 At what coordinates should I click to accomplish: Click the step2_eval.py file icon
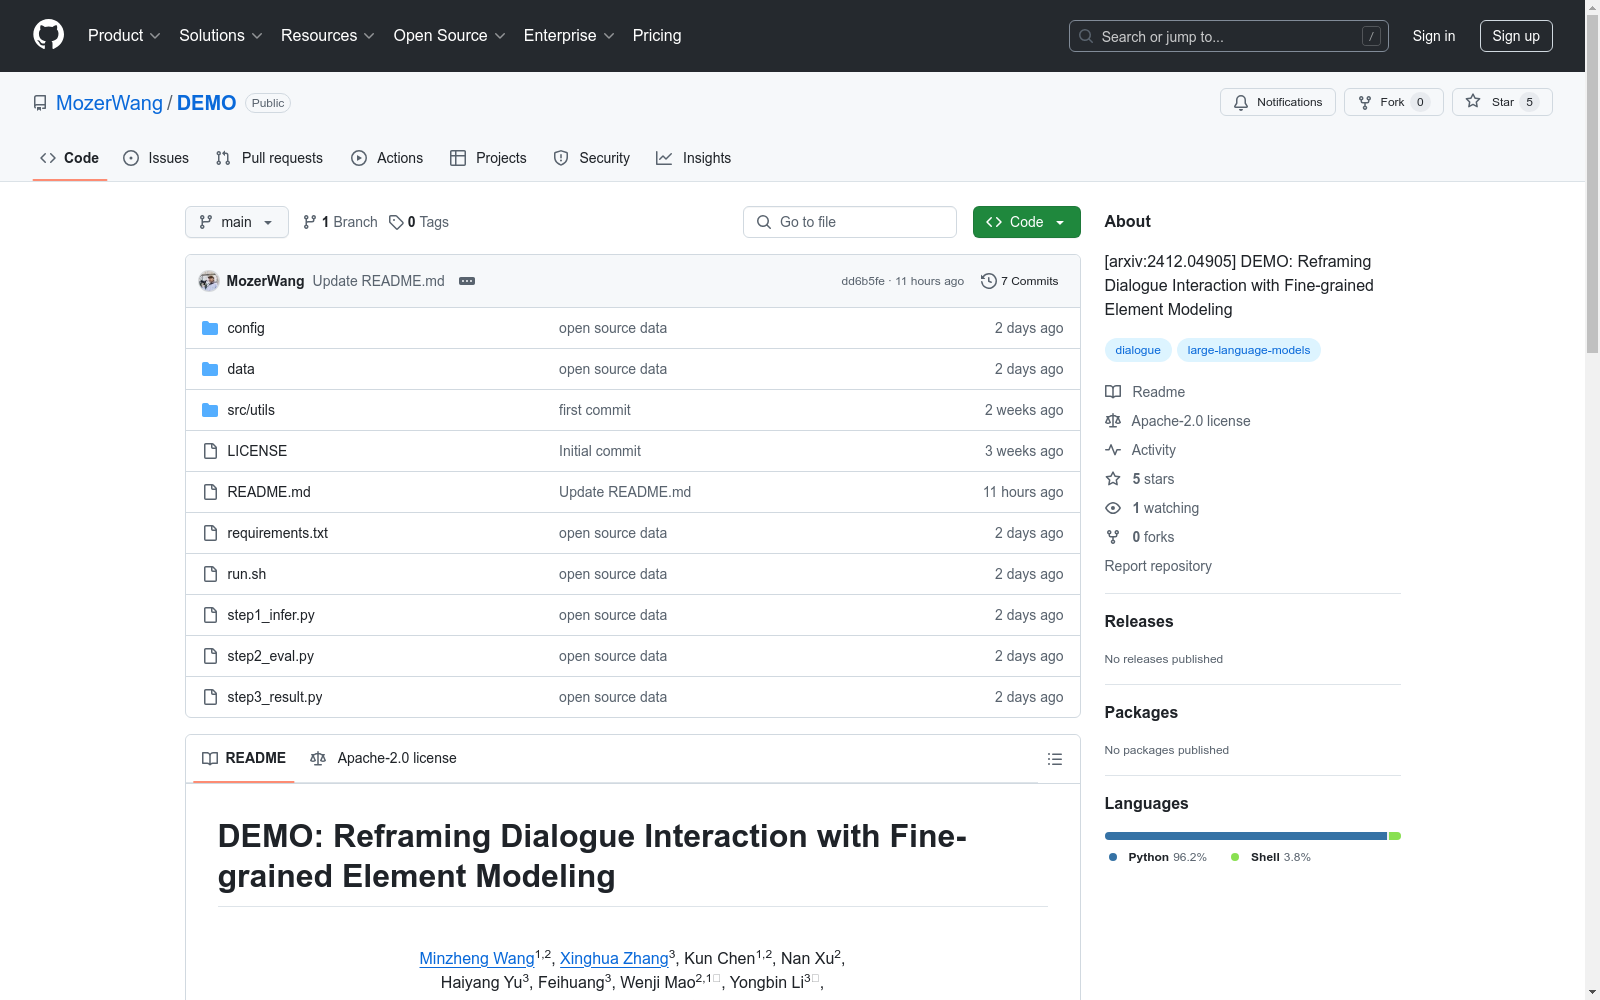(x=210, y=656)
